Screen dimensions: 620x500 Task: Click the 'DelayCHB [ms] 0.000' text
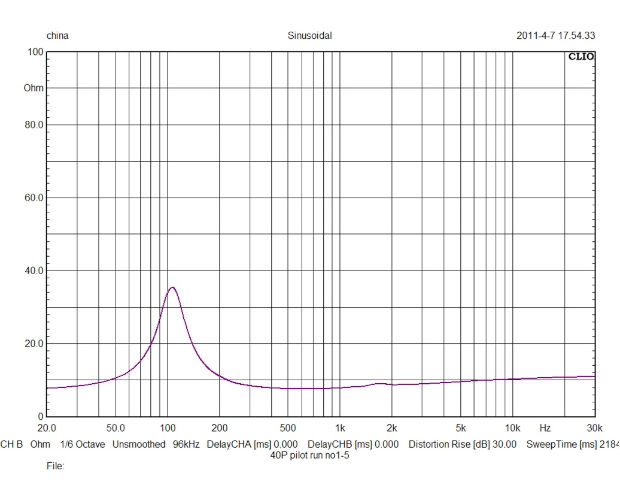pos(353,444)
